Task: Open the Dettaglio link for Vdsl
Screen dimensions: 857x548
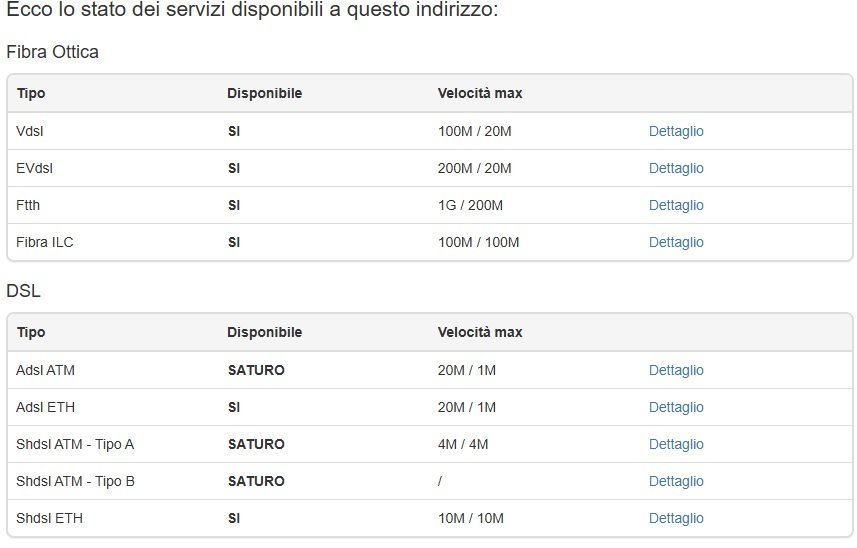Action: pos(676,131)
